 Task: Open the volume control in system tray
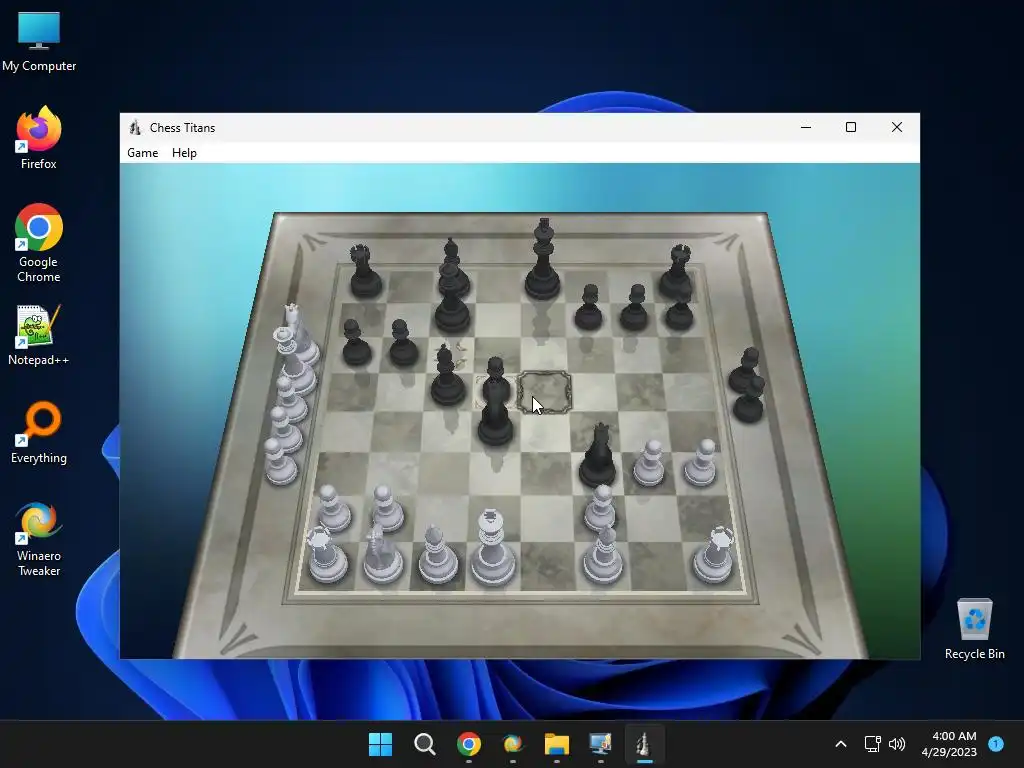pyautogui.click(x=897, y=744)
